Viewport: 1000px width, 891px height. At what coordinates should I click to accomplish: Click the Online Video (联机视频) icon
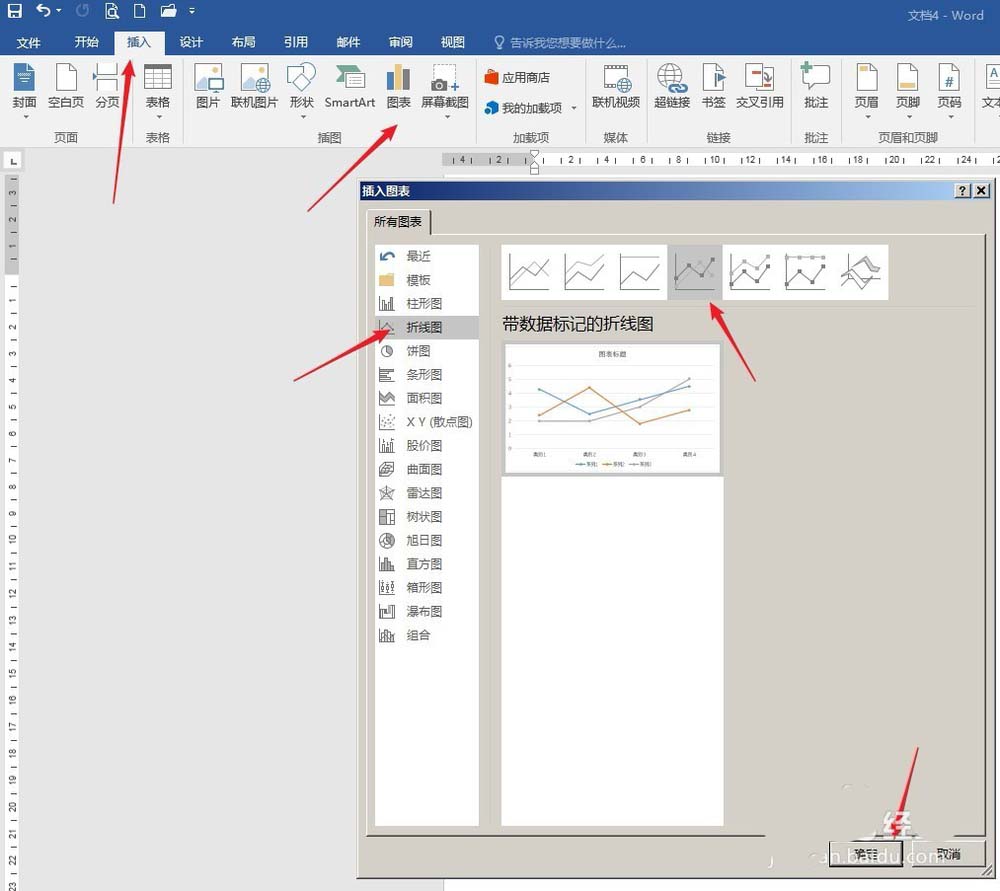(616, 87)
